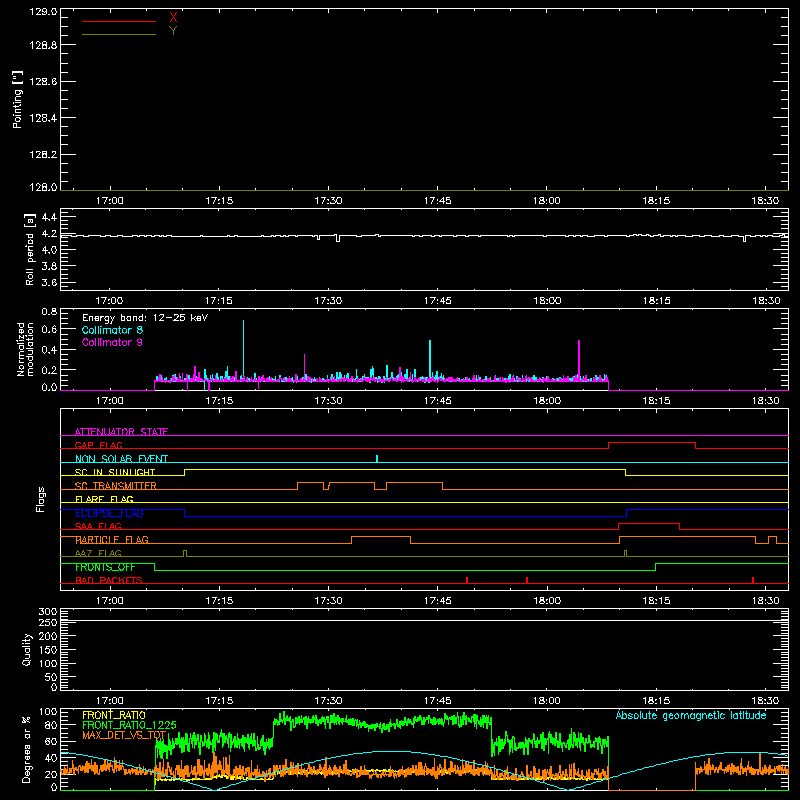
Task: Select the Collimator 9 legend entry
Action: [112, 342]
